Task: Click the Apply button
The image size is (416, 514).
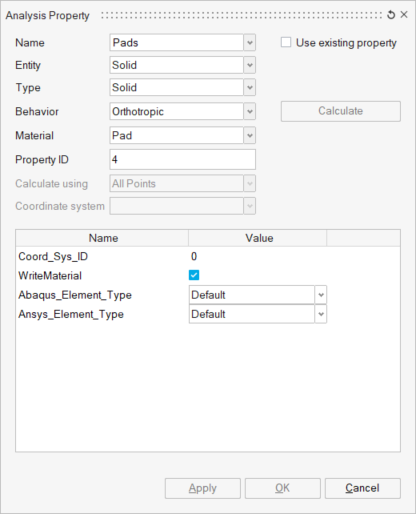Action: tap(203, 488)
